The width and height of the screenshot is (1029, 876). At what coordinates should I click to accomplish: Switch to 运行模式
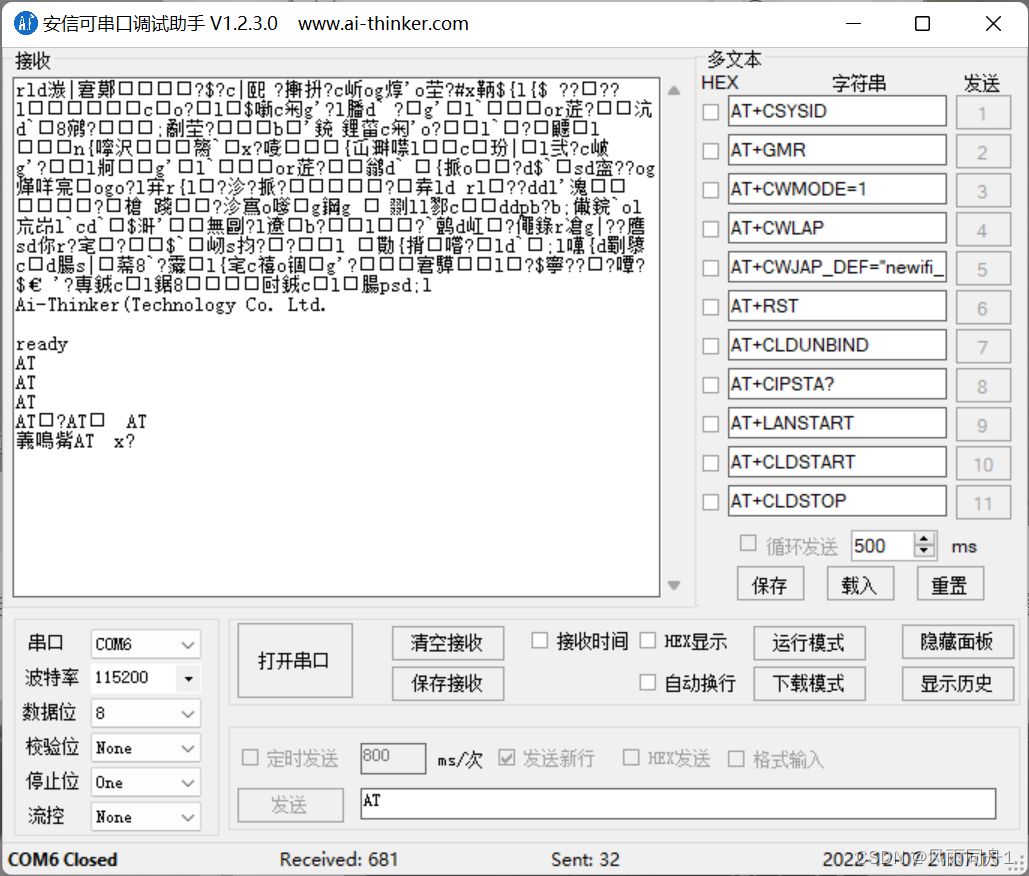809,643
